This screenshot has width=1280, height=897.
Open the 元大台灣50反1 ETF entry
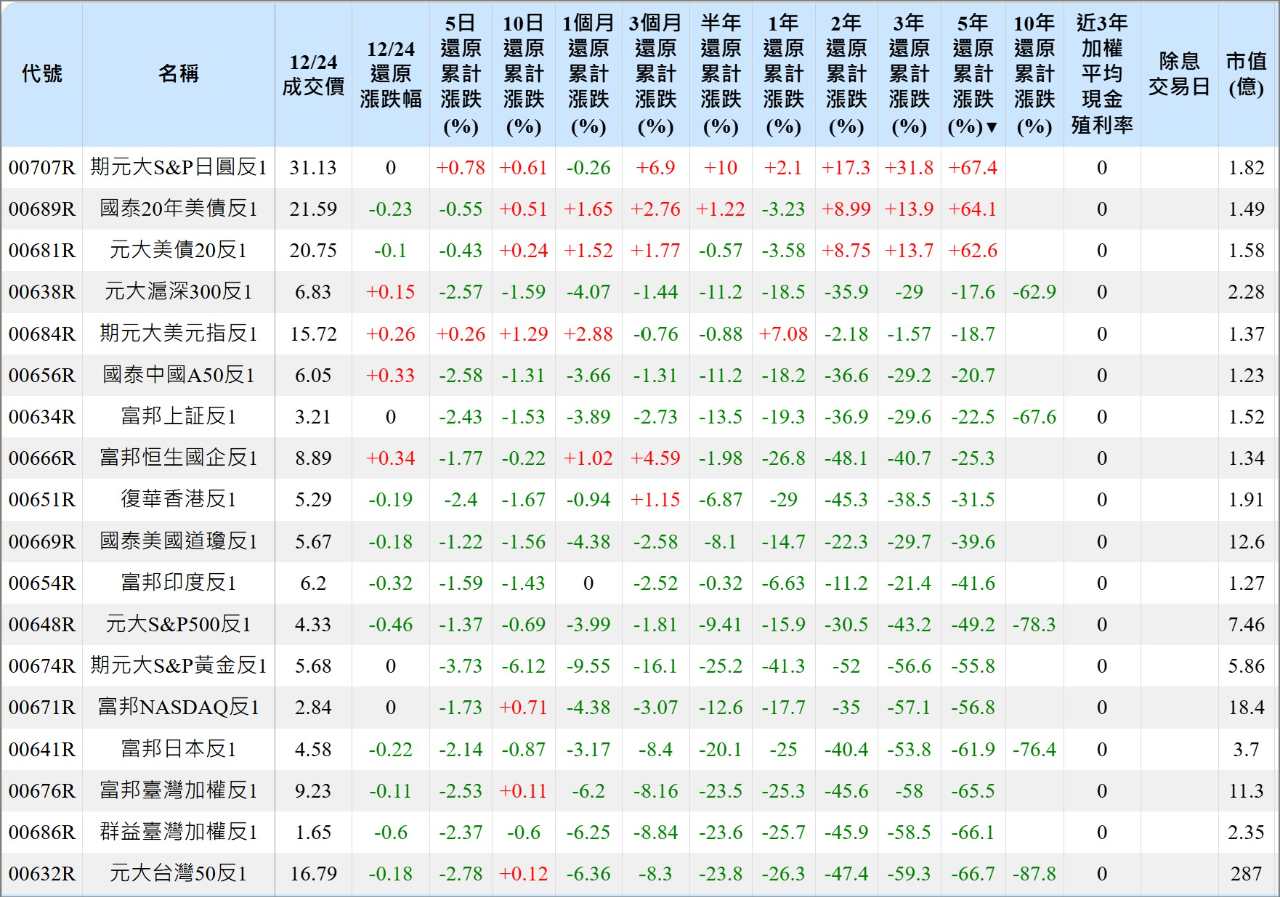click(178, 873)
